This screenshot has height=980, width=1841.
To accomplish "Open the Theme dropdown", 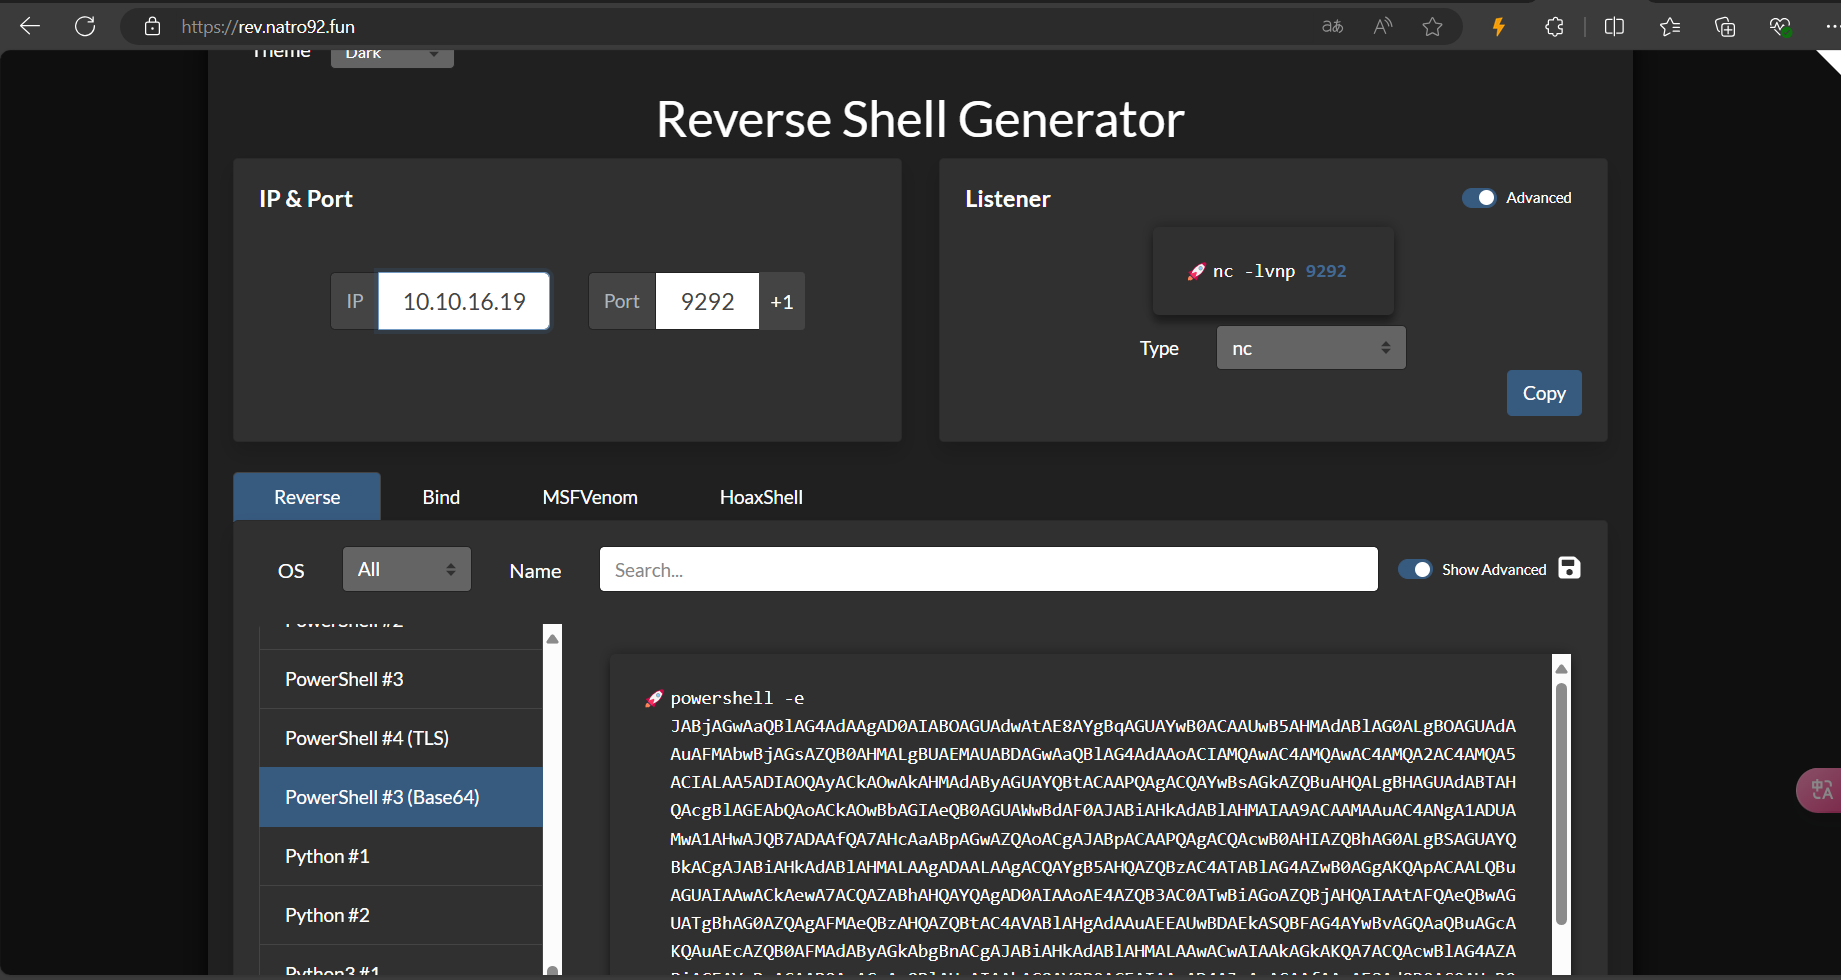I will (x=392, y=57).
